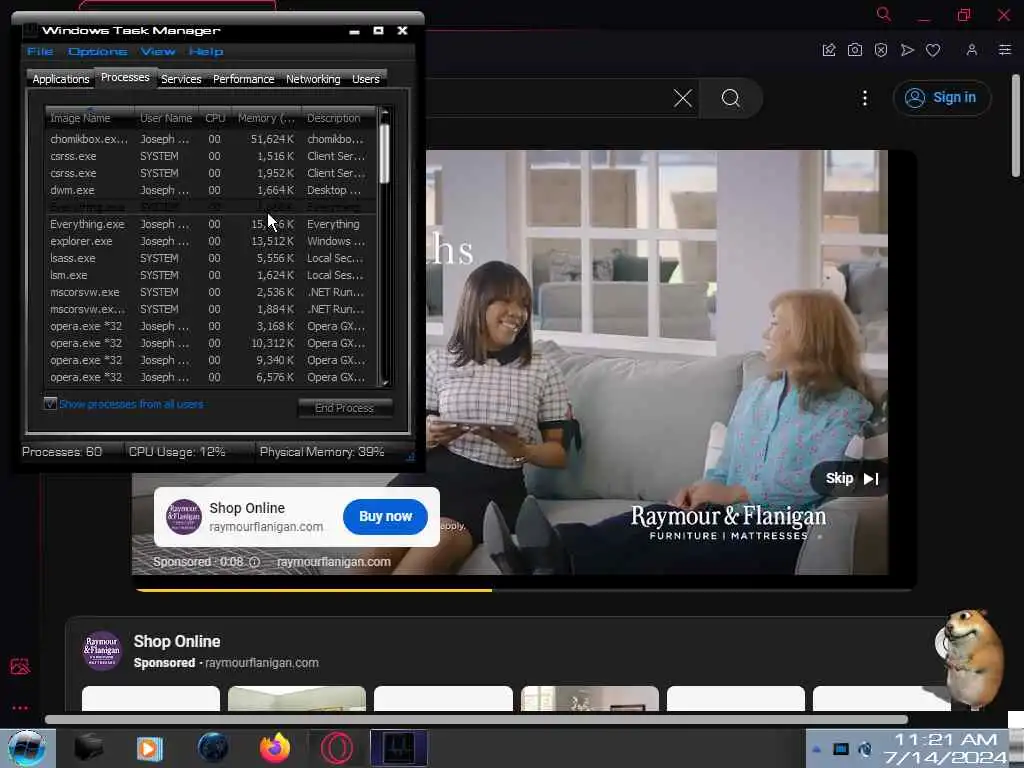This screenshot has width=1024, height=768.
Task: Click the Raymour & Flanigan avatar below video
Action: tap(103, 651)
